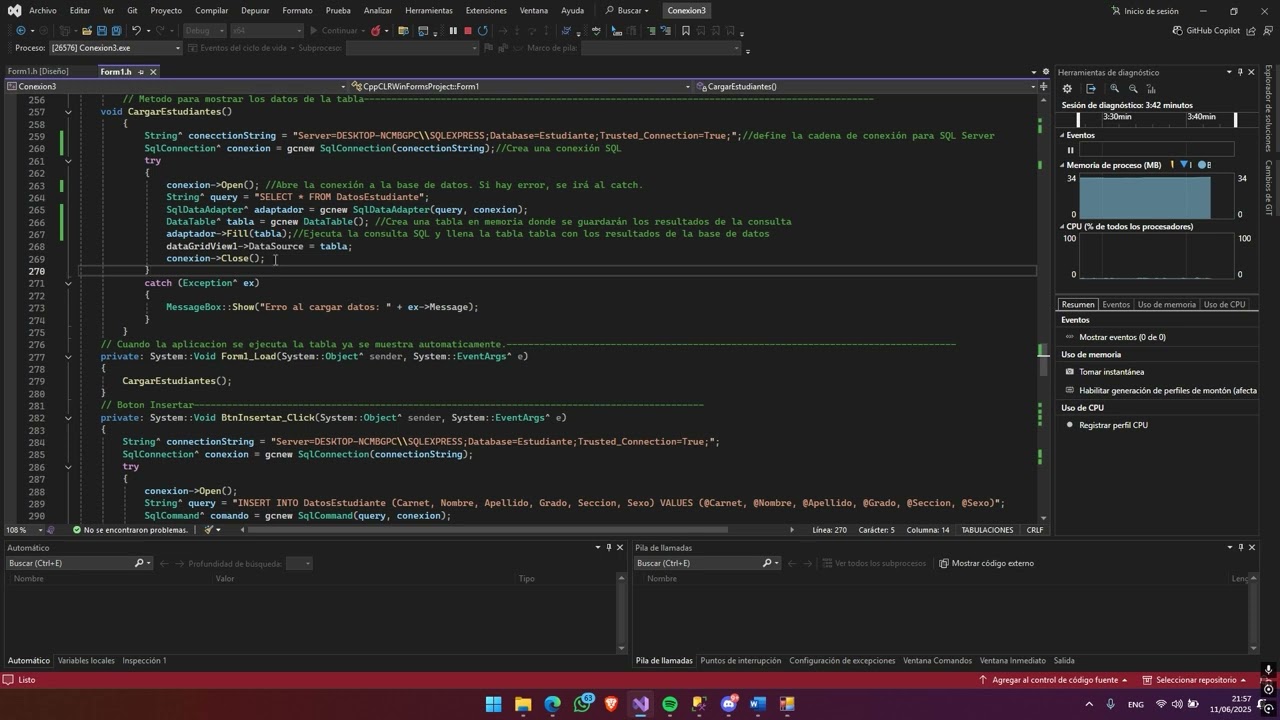Click the Open File folder icon
The image size is (1280, 720).
click(x=87, y=31)
